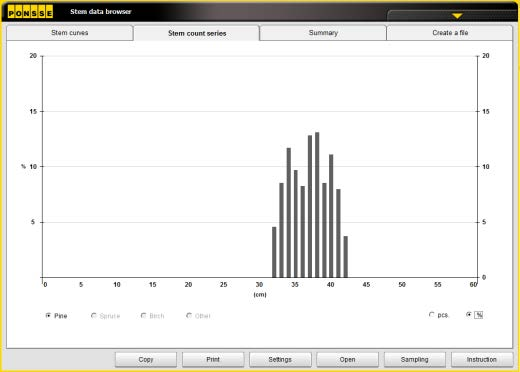Go to the Create a file tab
520x372 pixels.
pos(450,33)
